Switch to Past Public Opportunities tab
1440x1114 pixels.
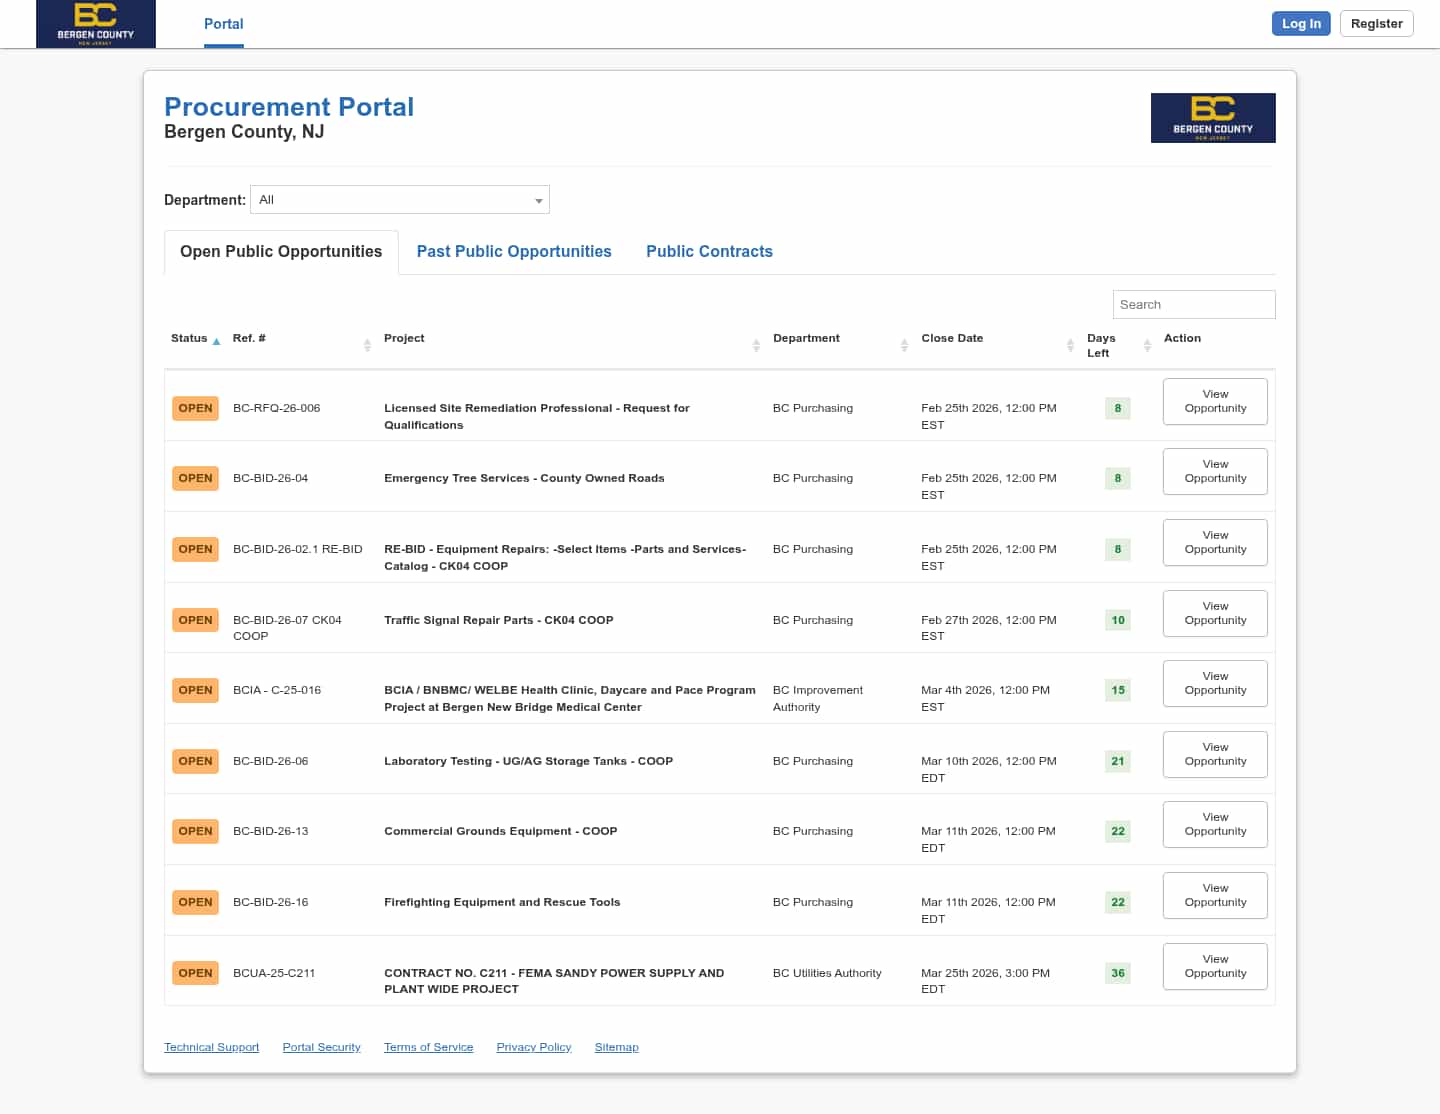coord(514,252)
